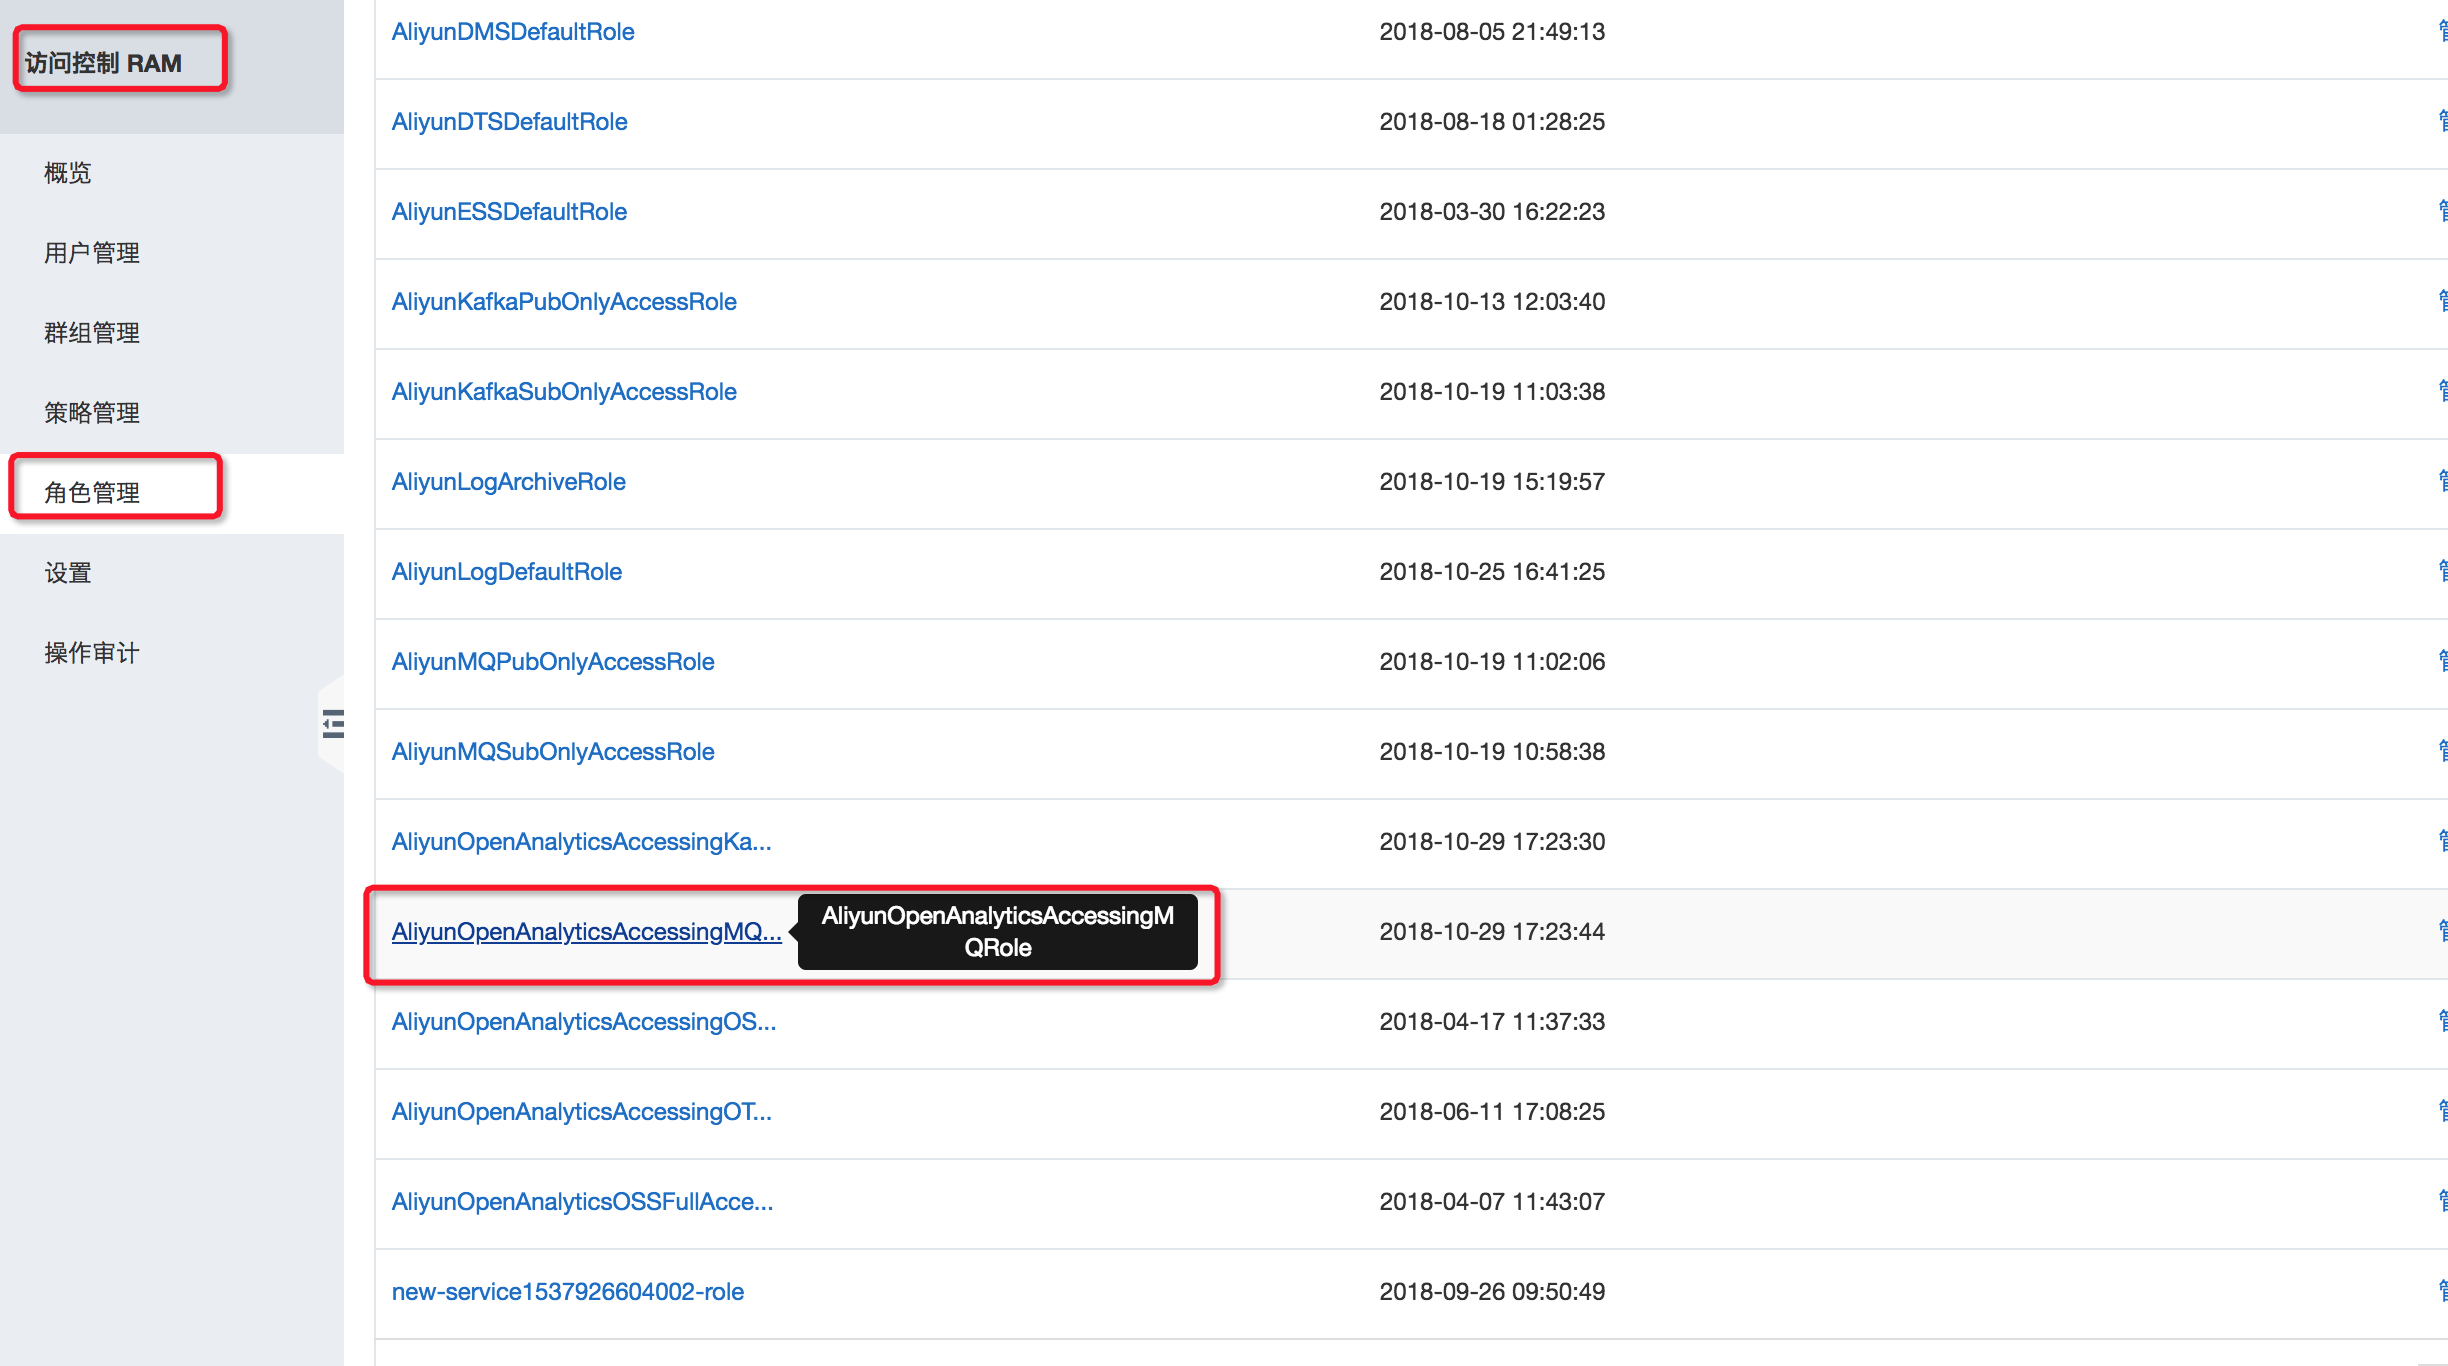This screenshot has width=2448, height=1366.
Task: Click the creation time 2018-08-18 01:28:25
Action: (1492, 122)
